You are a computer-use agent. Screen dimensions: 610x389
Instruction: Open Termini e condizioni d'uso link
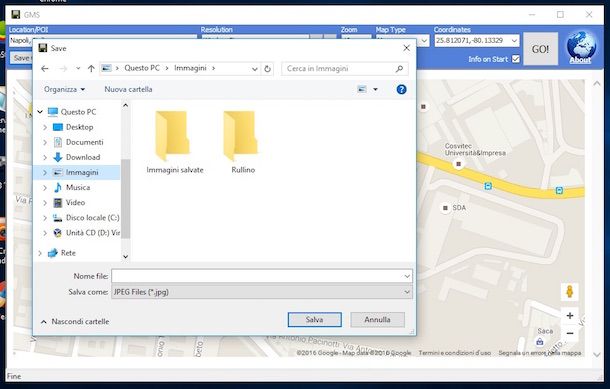coord(454,353)
